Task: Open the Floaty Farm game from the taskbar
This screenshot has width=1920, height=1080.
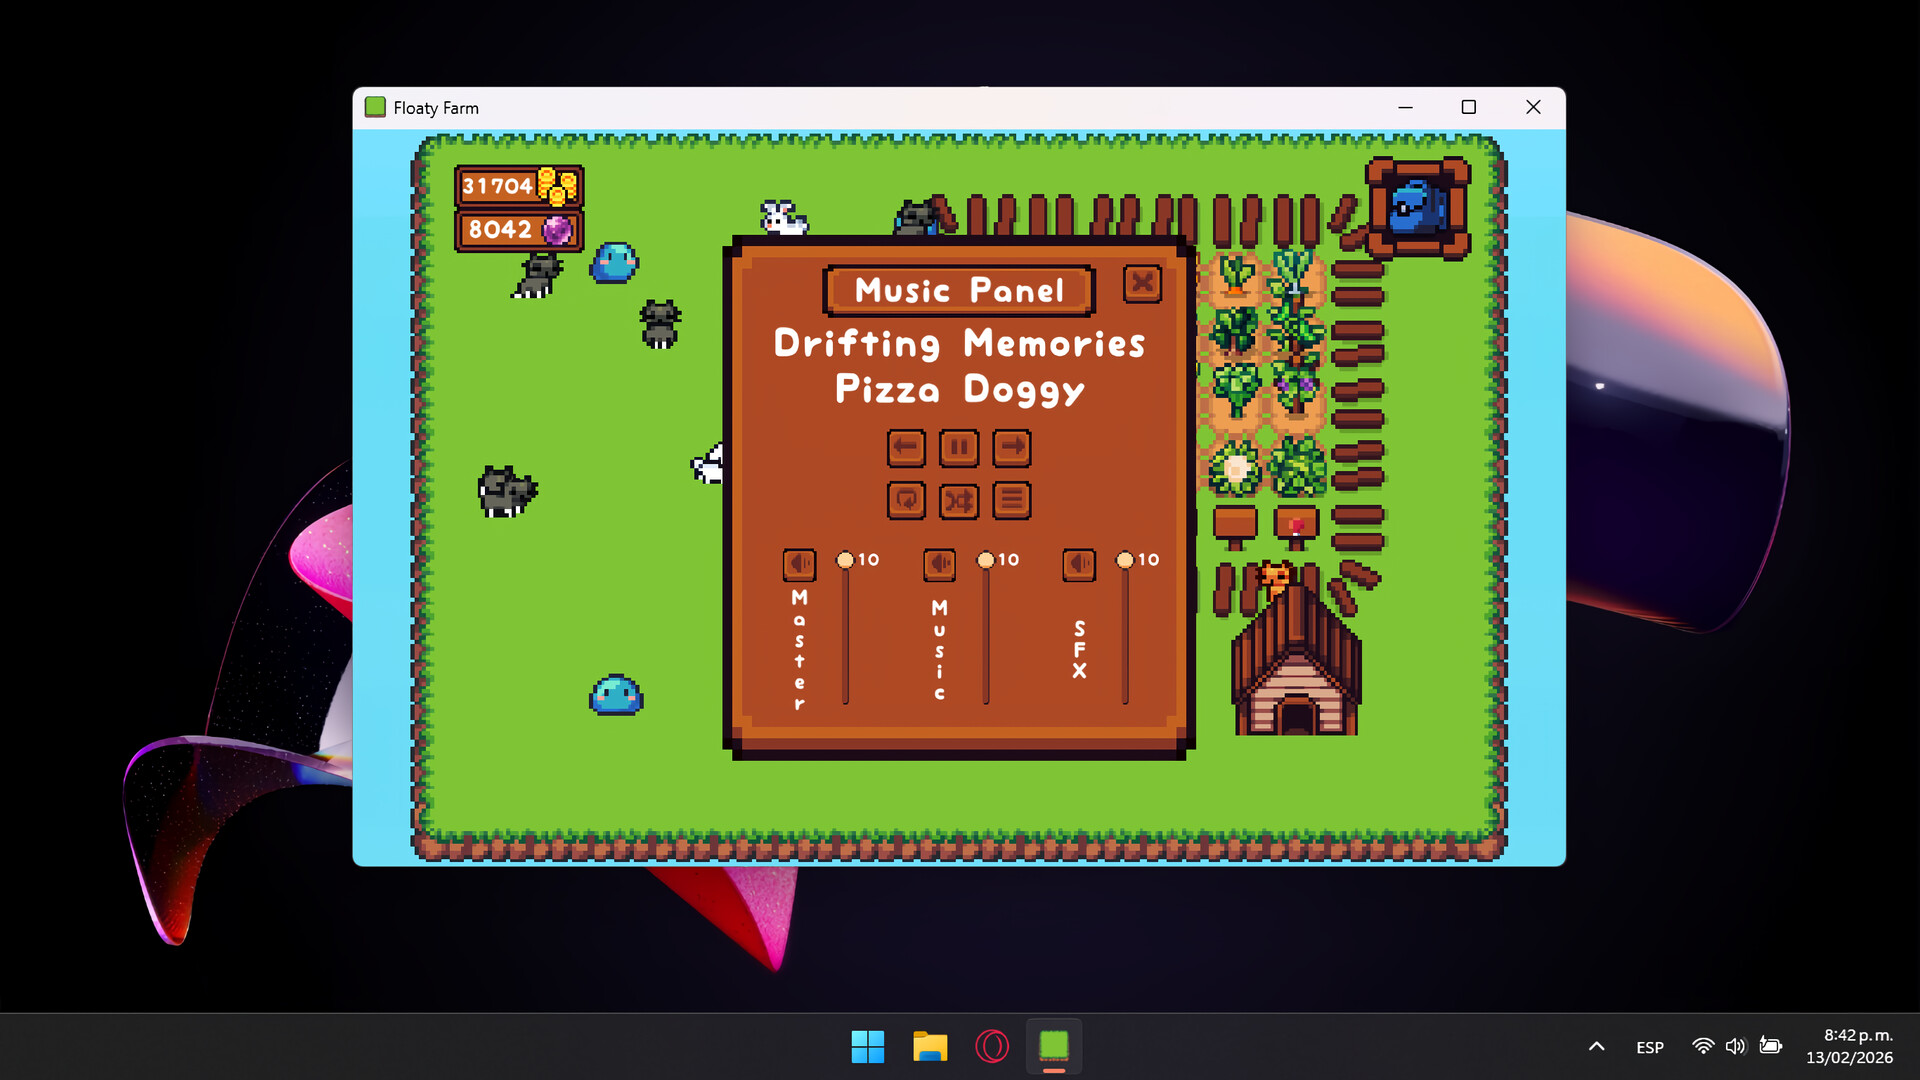Action: 1052,1046
